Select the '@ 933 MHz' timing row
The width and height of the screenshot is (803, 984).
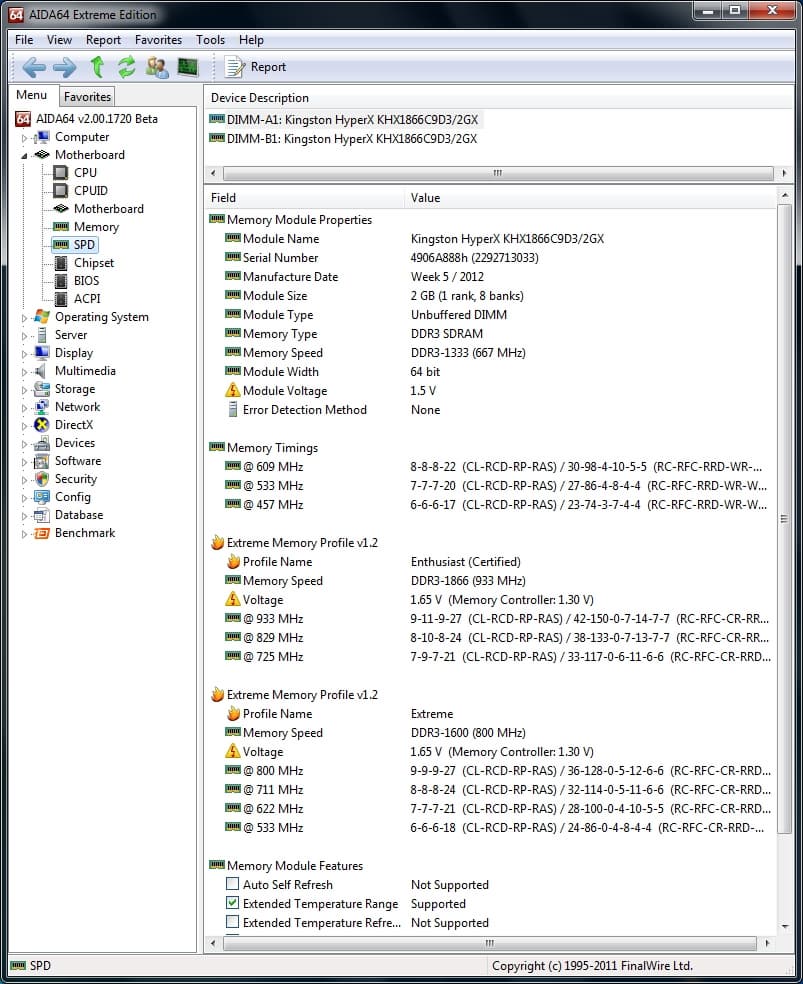point(491,619)
